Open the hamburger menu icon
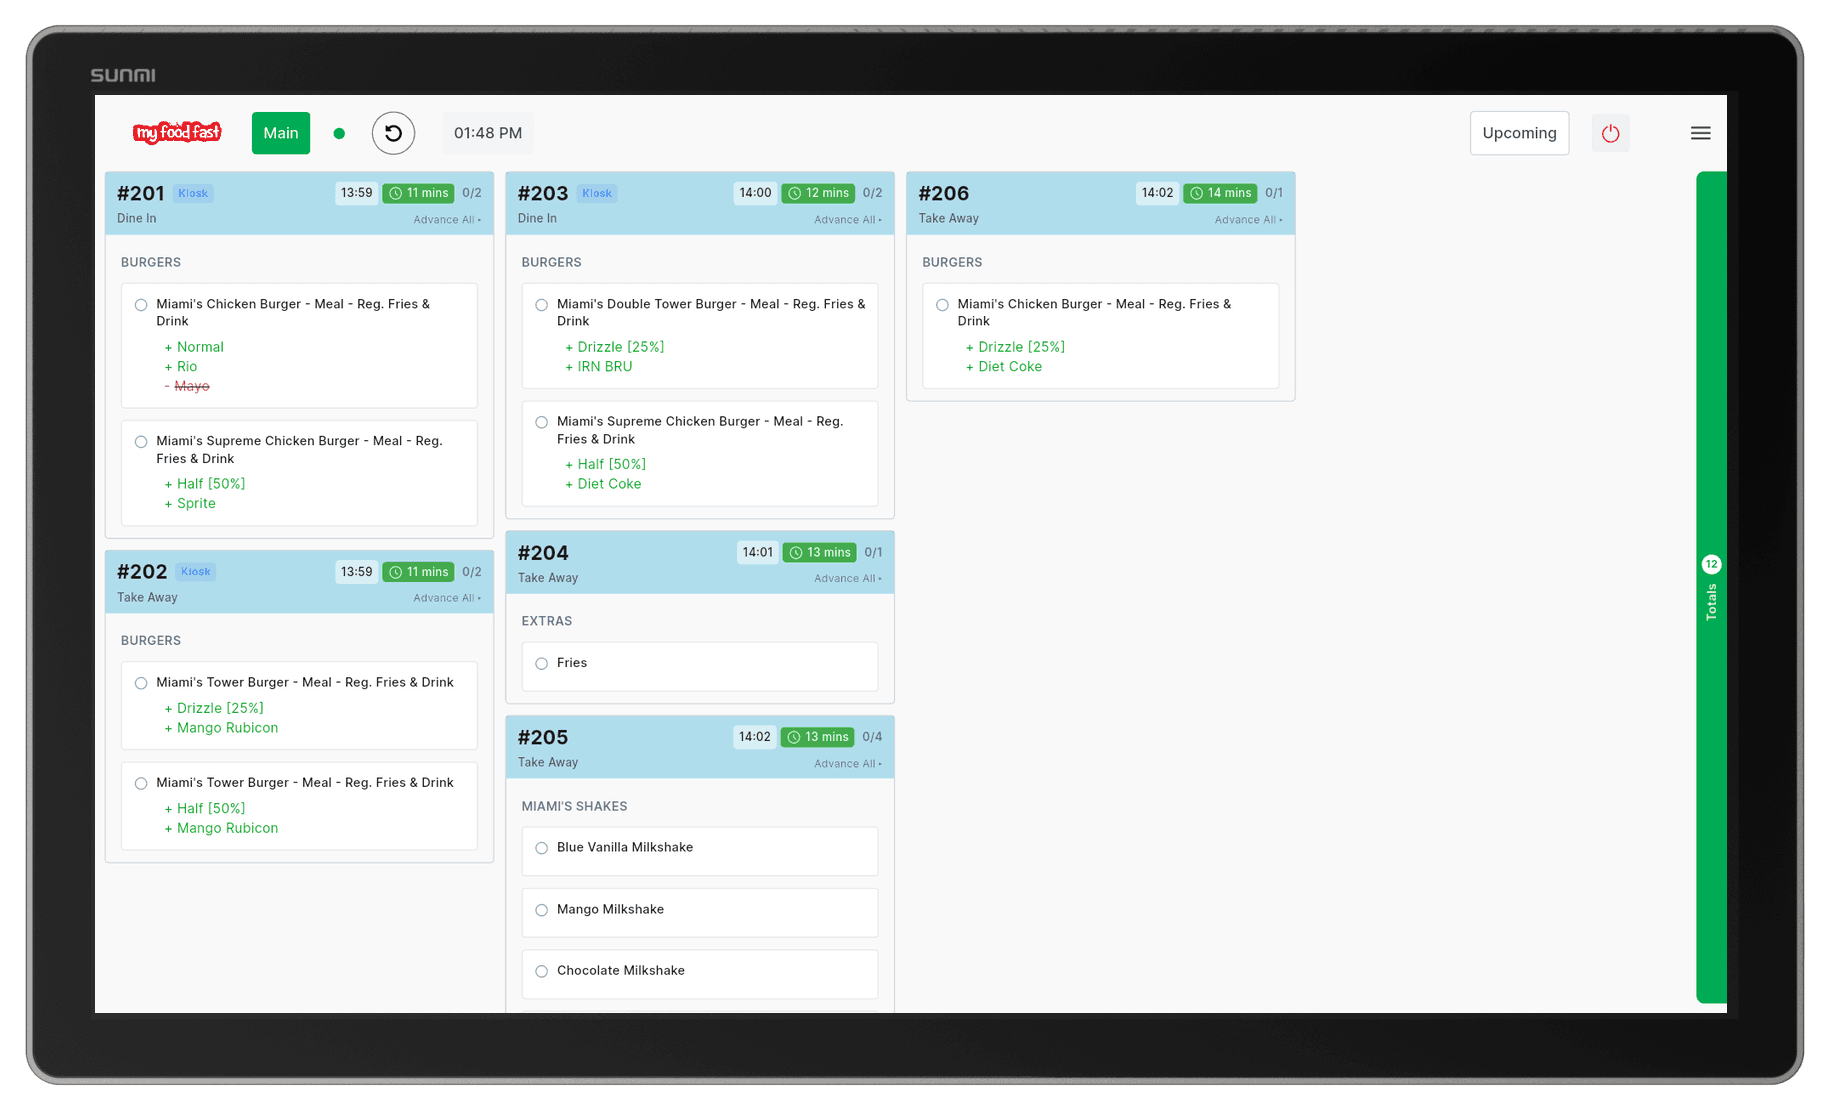The height and width of the screenshot is (1110, 1830). coord(1700,133)
